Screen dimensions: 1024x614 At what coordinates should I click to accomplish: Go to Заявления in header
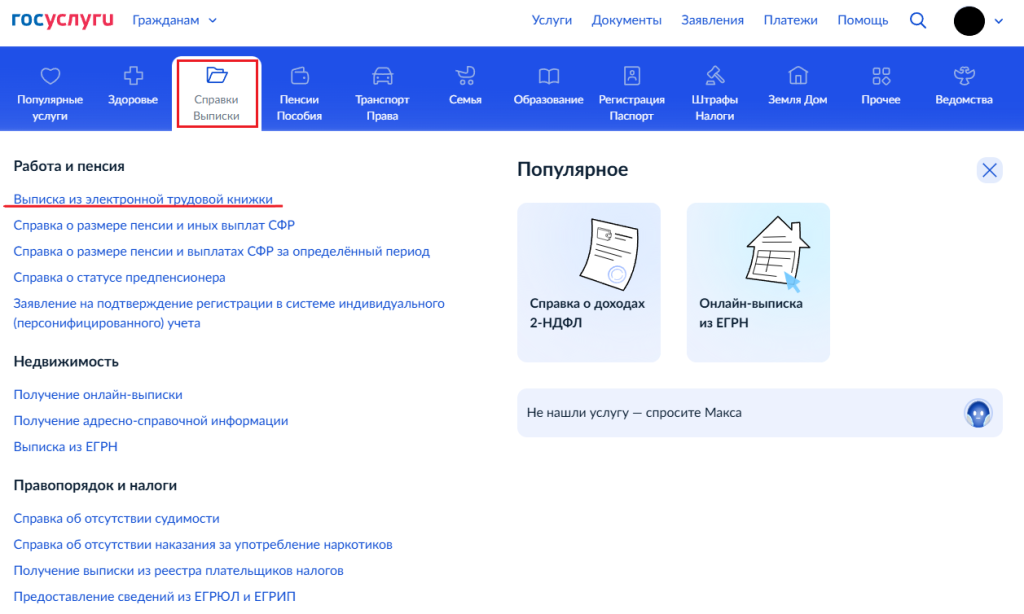coord(712,20)
